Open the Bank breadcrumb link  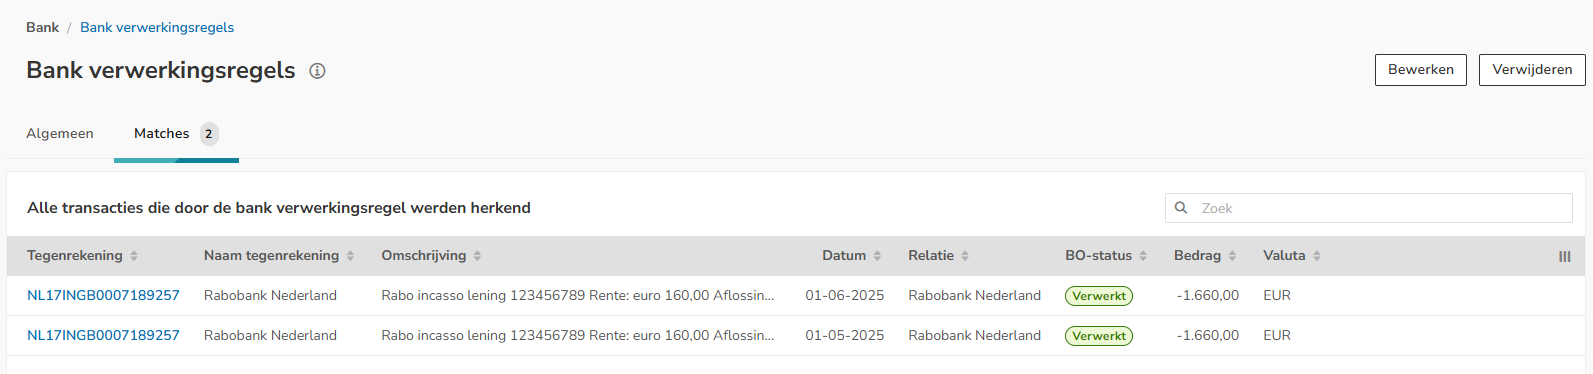click(x=42, y=27)
